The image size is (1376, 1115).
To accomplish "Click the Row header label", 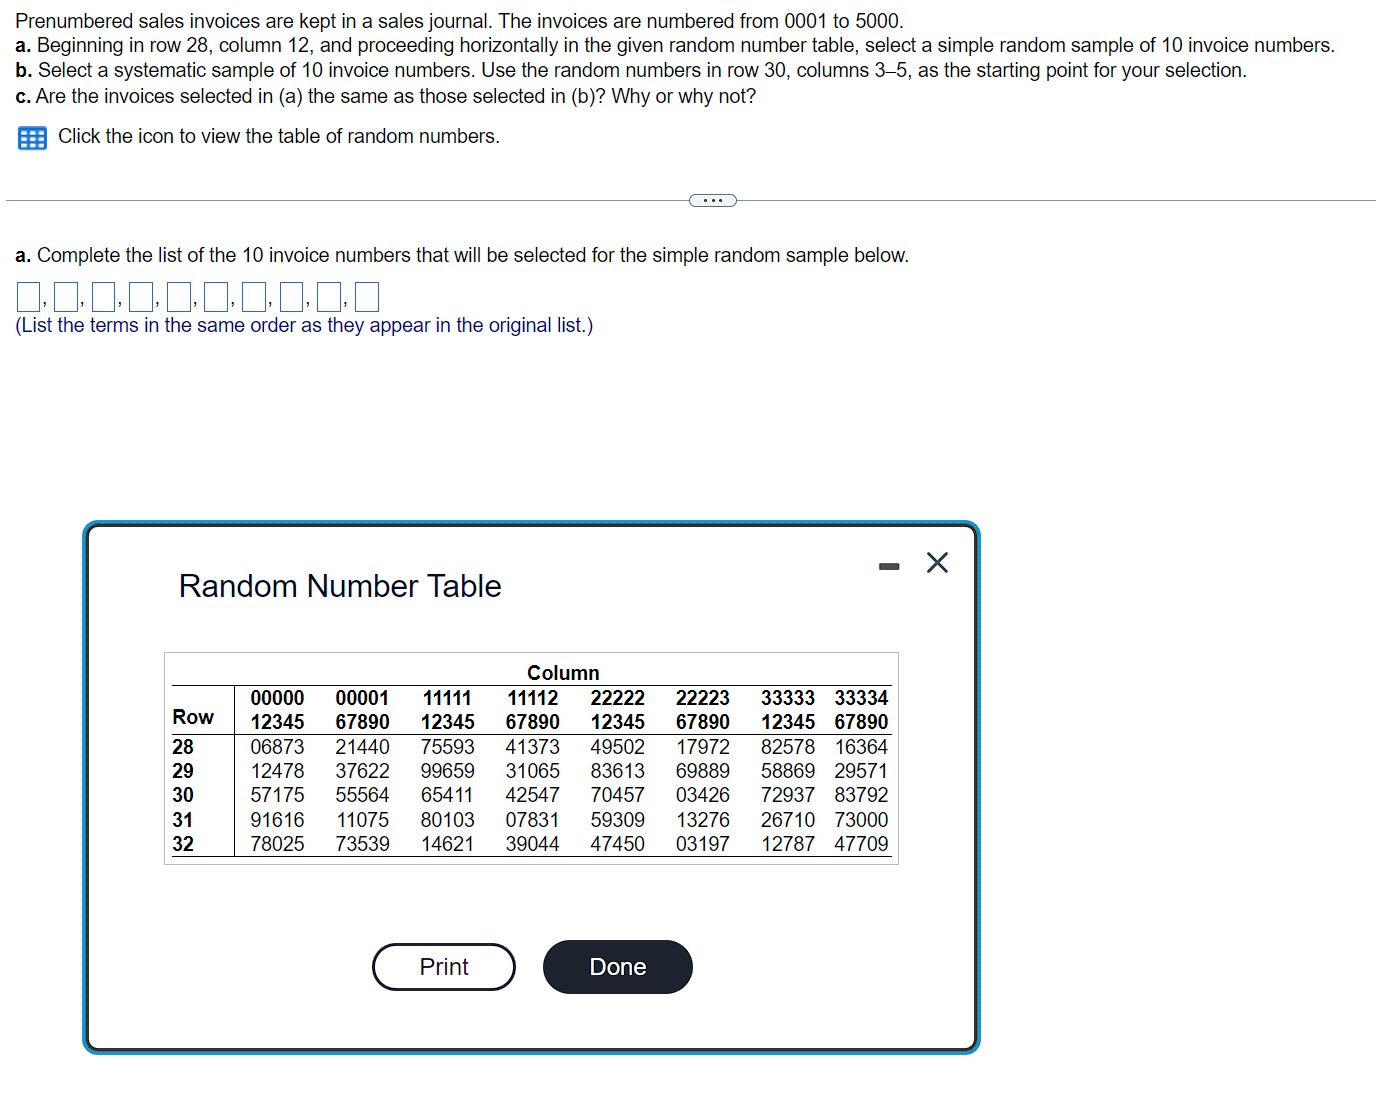I will pyautogui.click(x=193, y=717).
